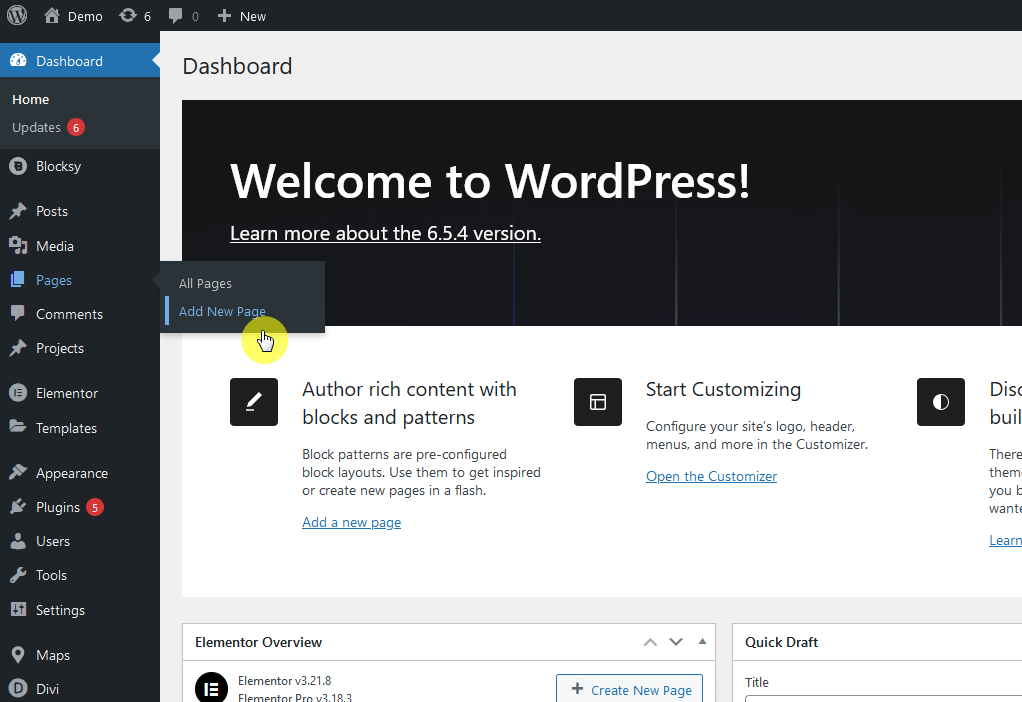Click the half-circle styles icon tile
This screenshot has width=1022, height=702.
pos(941,402)
